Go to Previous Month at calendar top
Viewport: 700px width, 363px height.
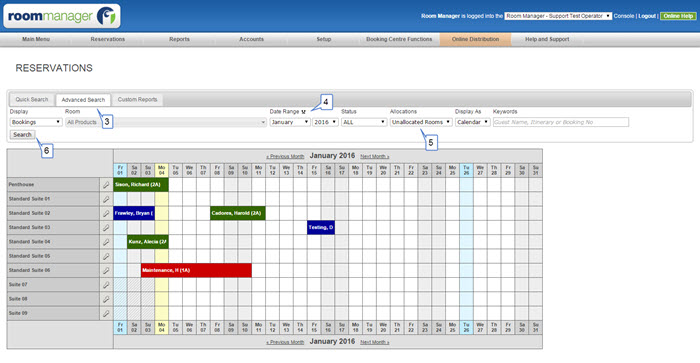(285, 156)
